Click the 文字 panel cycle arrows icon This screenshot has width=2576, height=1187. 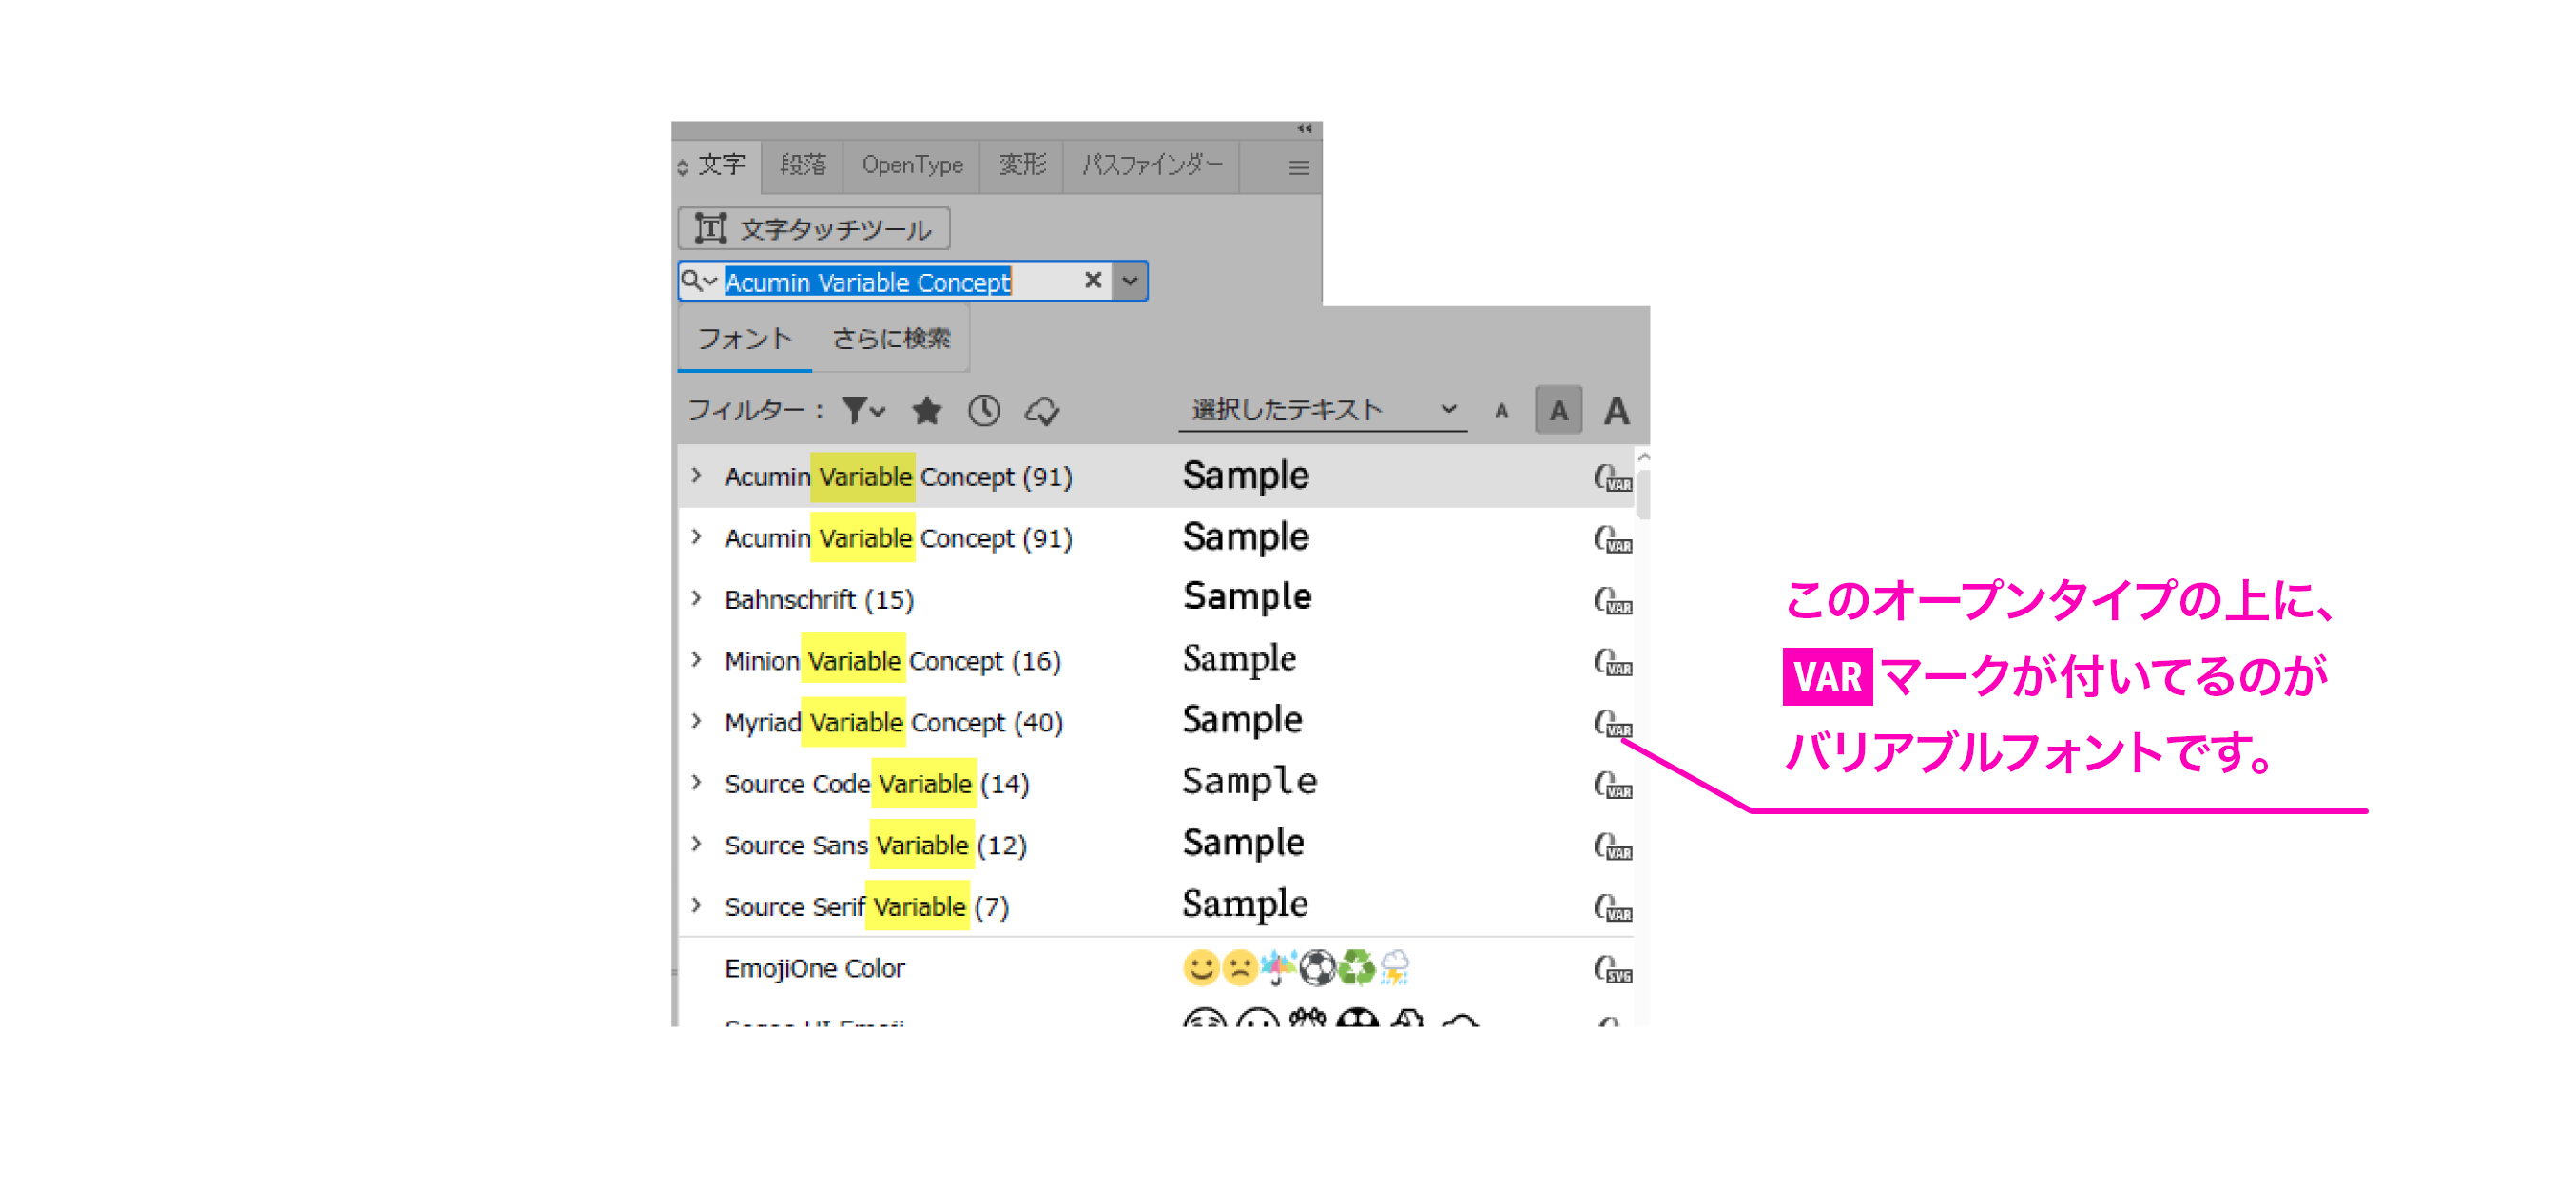(x=682, y=167)
